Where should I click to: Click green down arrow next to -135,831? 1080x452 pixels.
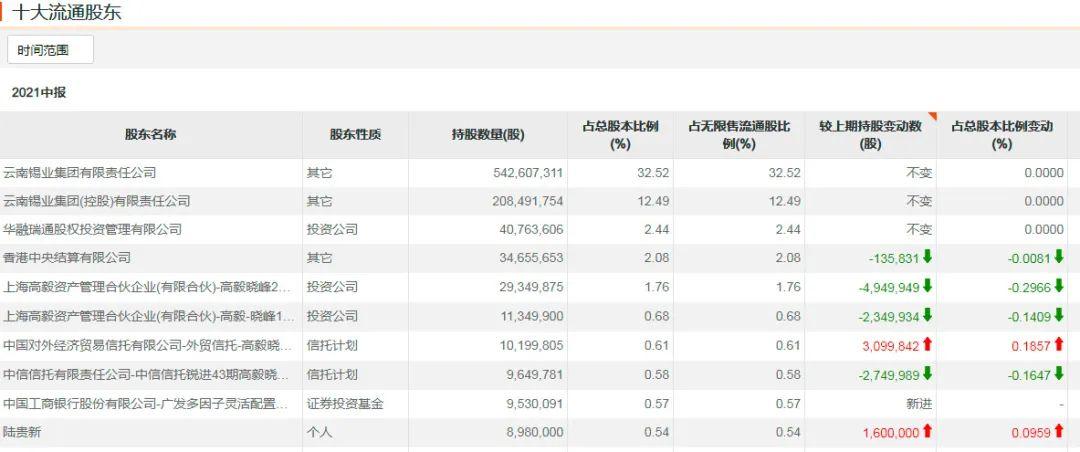click(x=927, y=257)
